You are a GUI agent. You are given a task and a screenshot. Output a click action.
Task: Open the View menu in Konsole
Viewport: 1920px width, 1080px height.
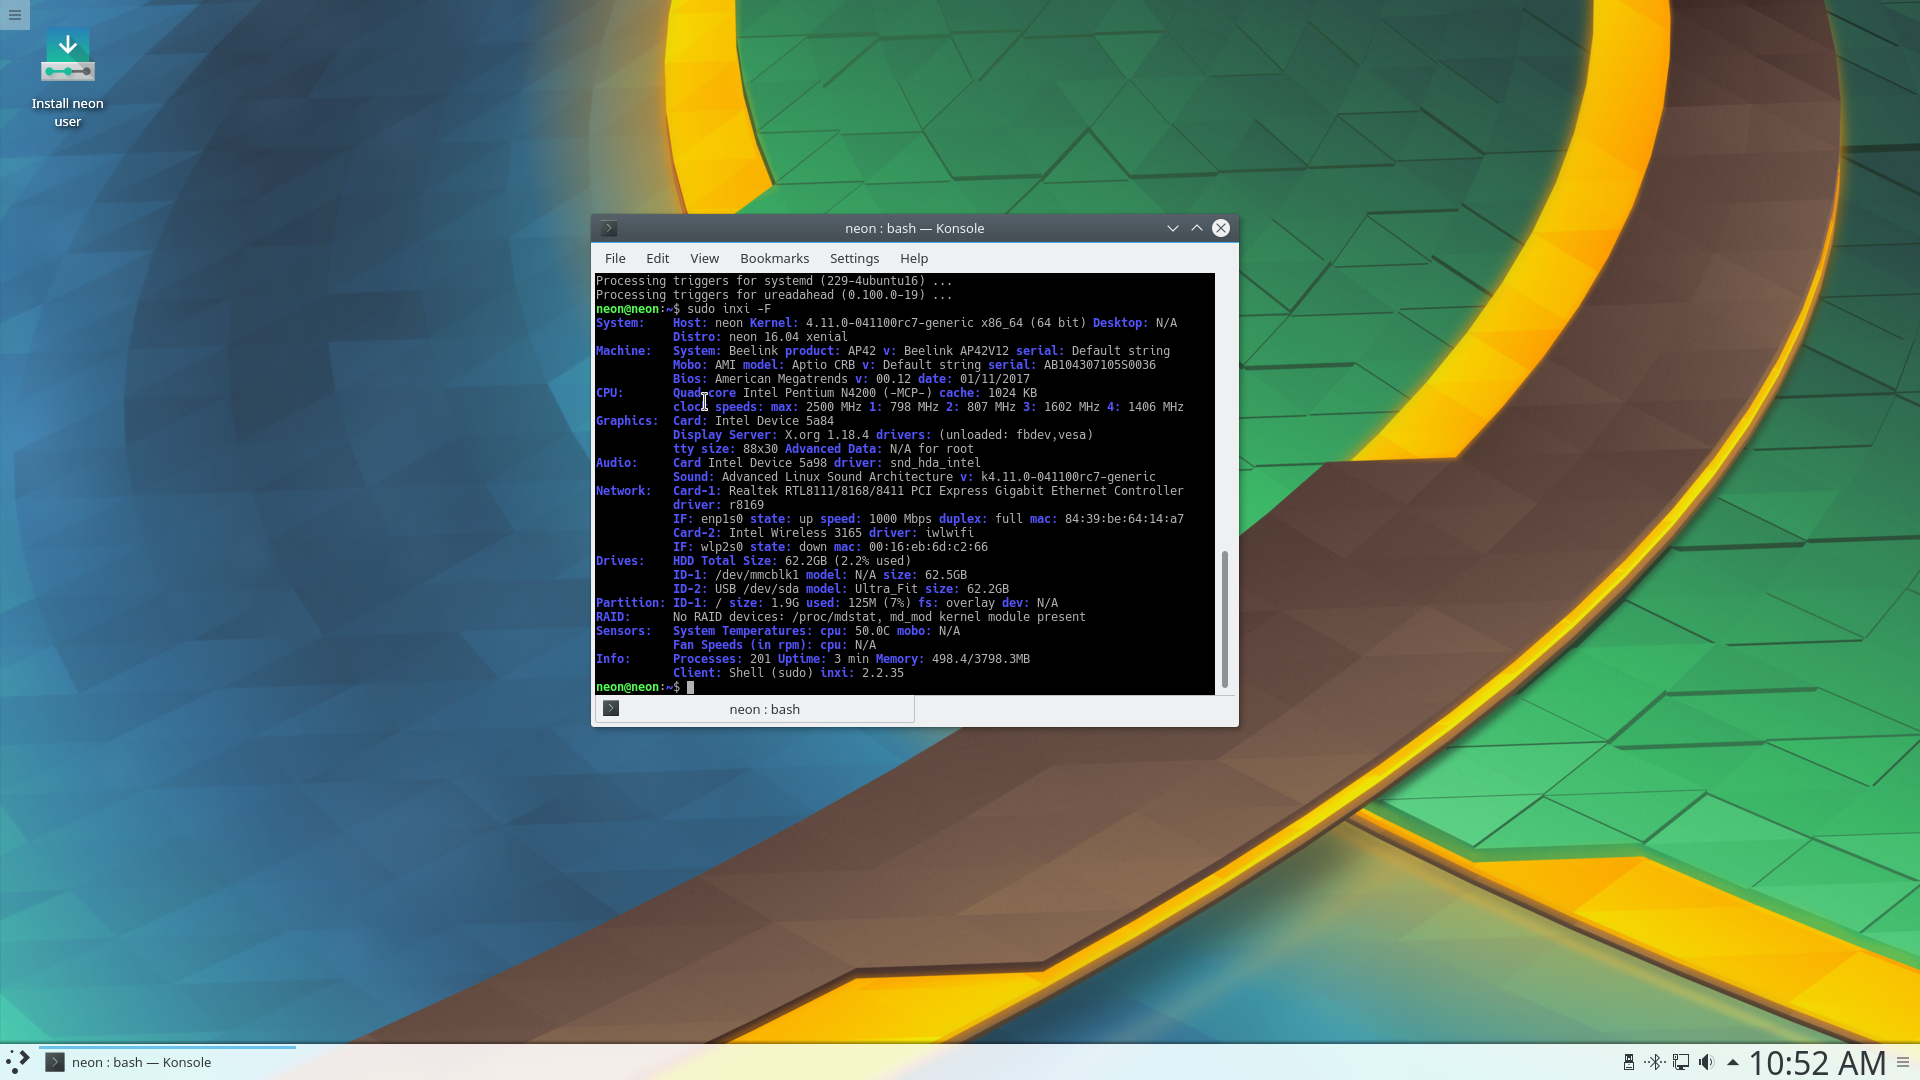pyautogui.click(x=704, y=258)
